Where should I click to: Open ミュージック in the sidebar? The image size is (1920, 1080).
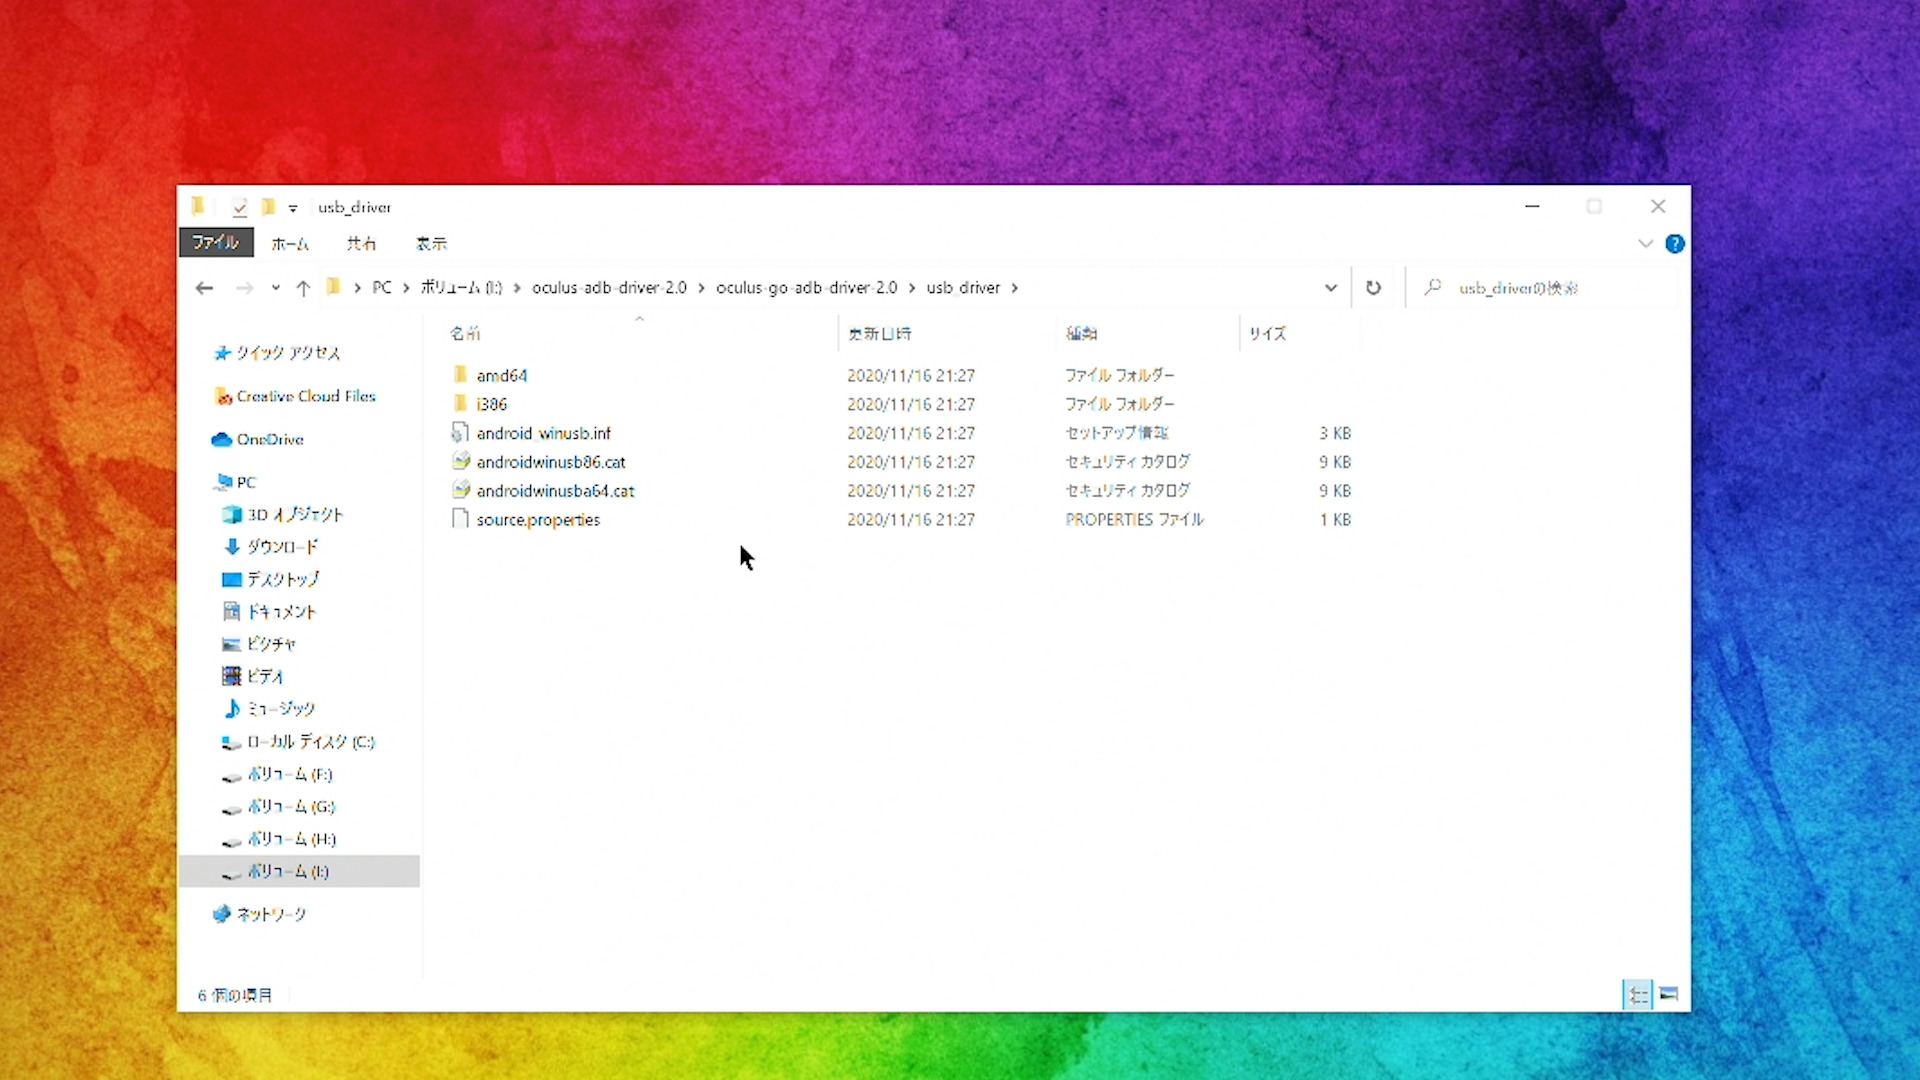(x=281, y=709)
